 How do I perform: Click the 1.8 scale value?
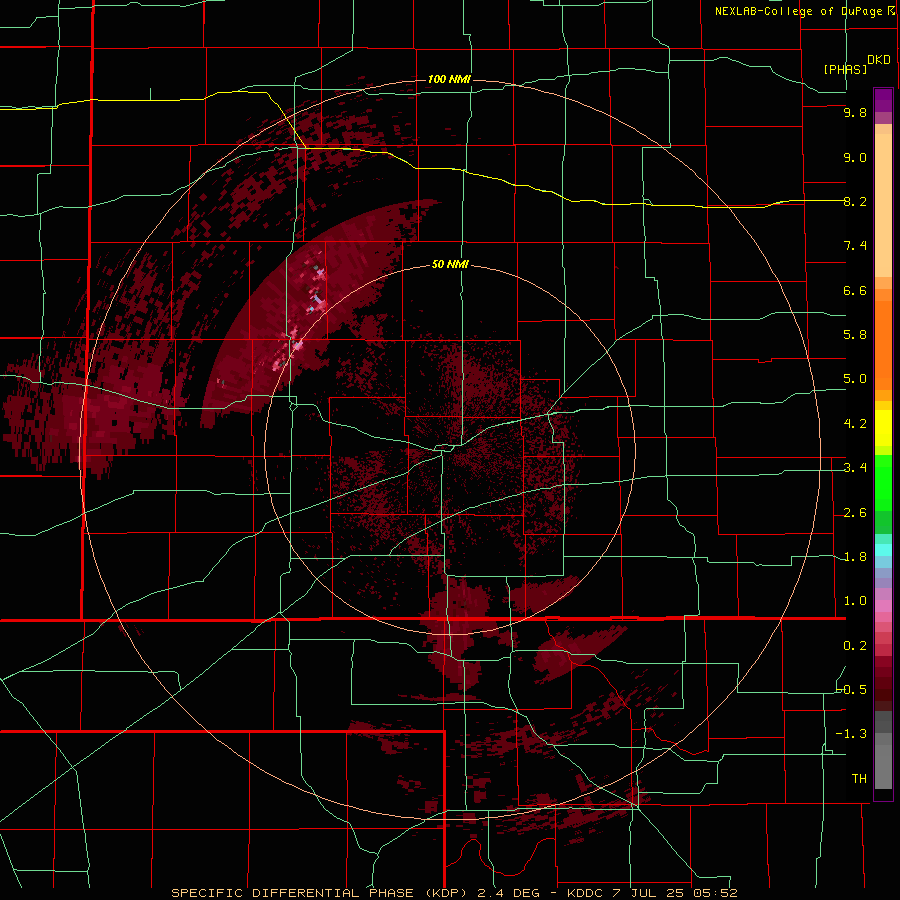tap(855, 557)
